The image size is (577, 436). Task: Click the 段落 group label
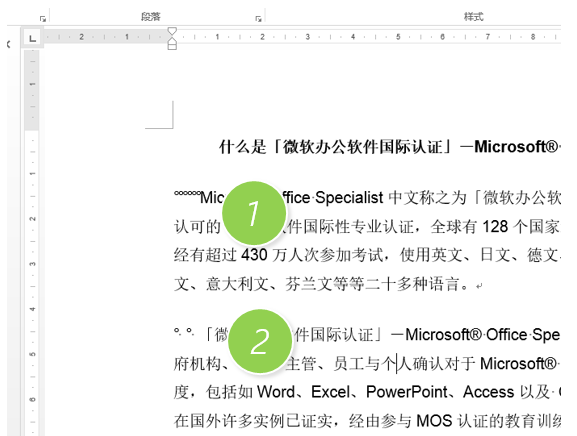151,17
